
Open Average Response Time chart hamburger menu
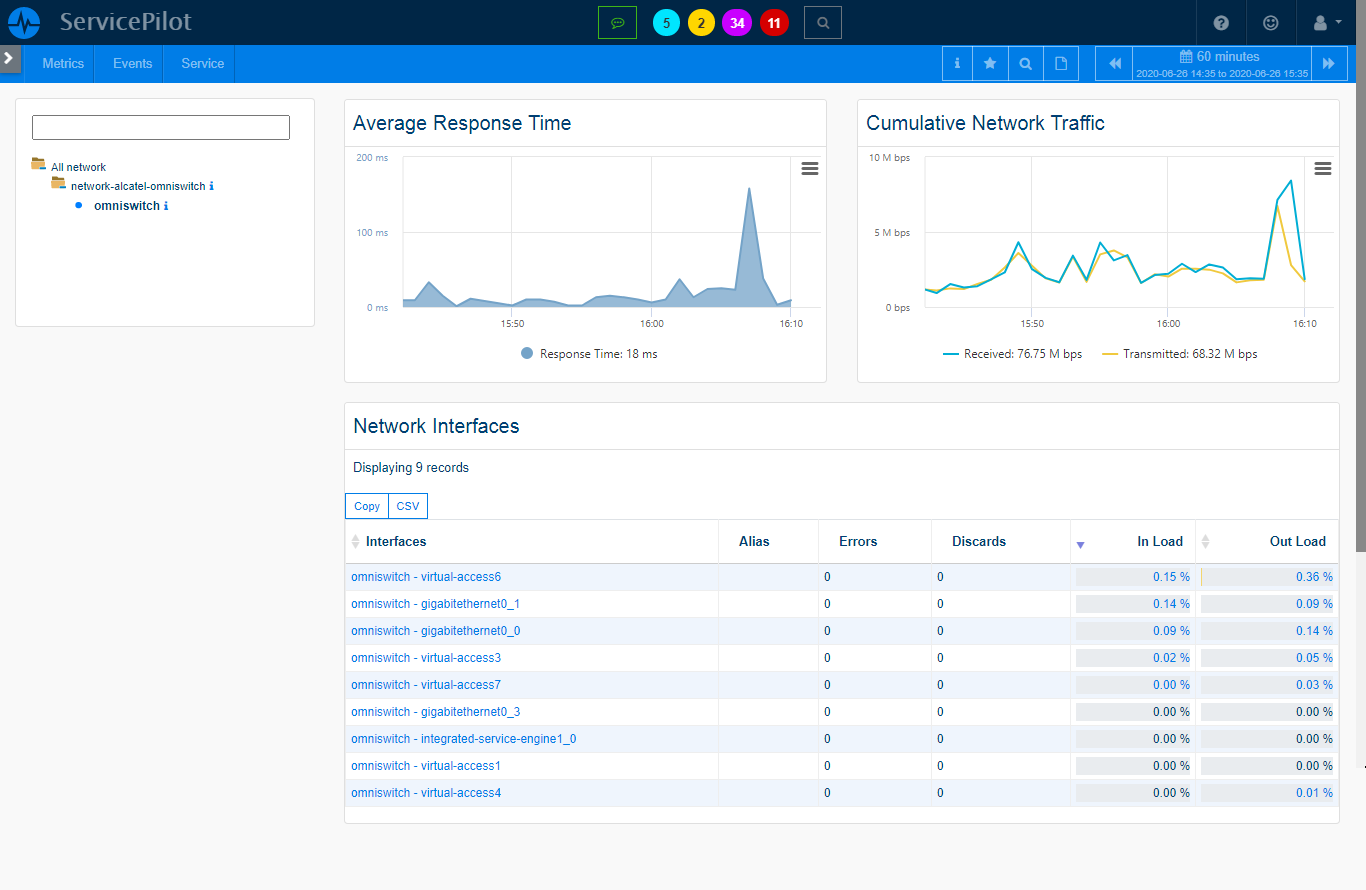coord(810,169)
